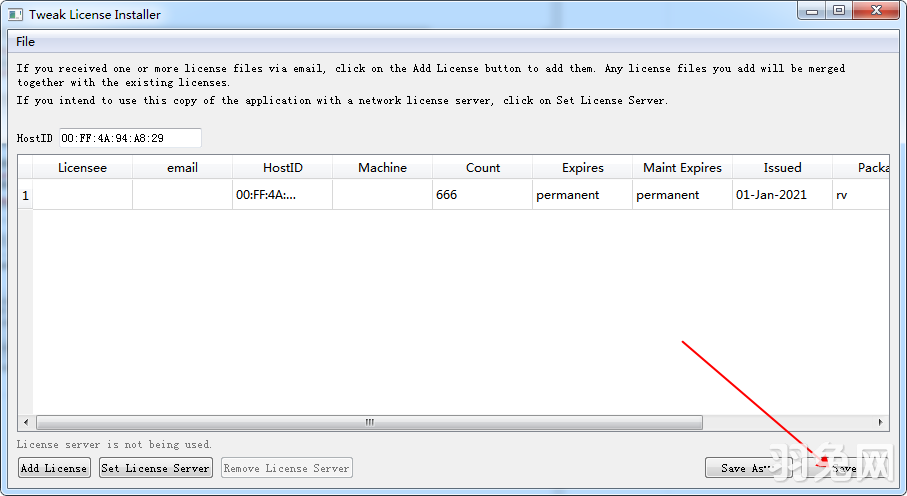Click the HostID text field
The height and width of the screenshot is (496, 907).
[130, 138]
